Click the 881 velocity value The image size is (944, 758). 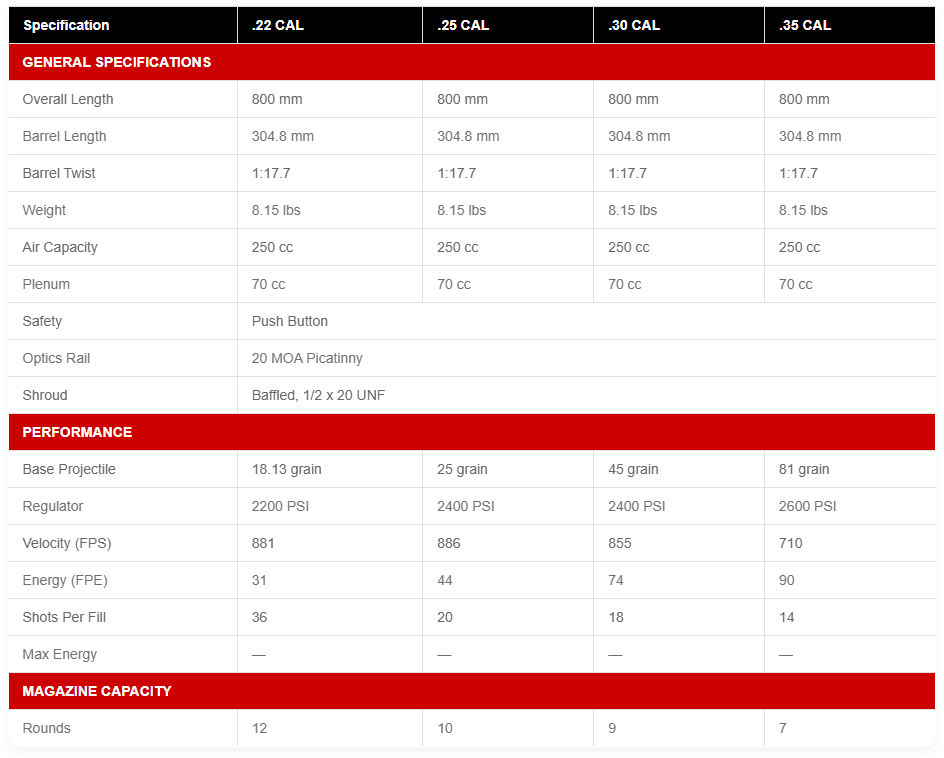coord(263,544)
